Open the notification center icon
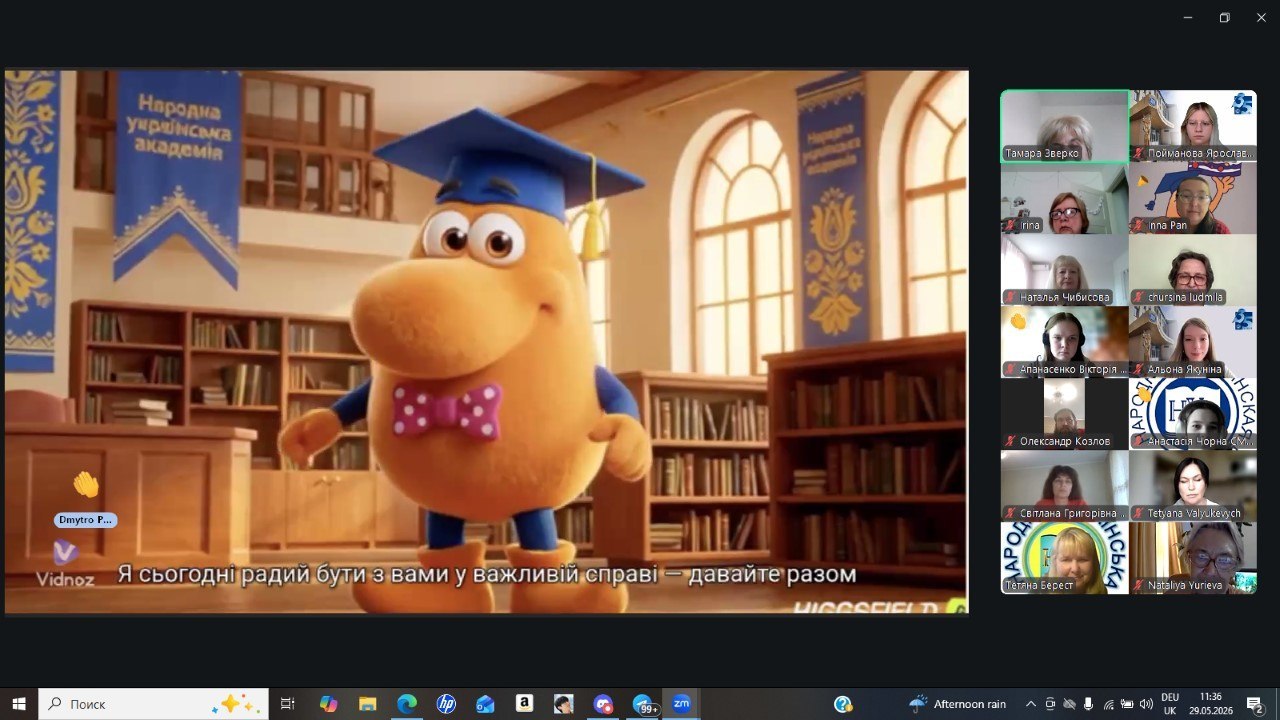Image resolution: width=1280 pixels, height=720 pixels. pyautogui.click(x=1254, y=704)
